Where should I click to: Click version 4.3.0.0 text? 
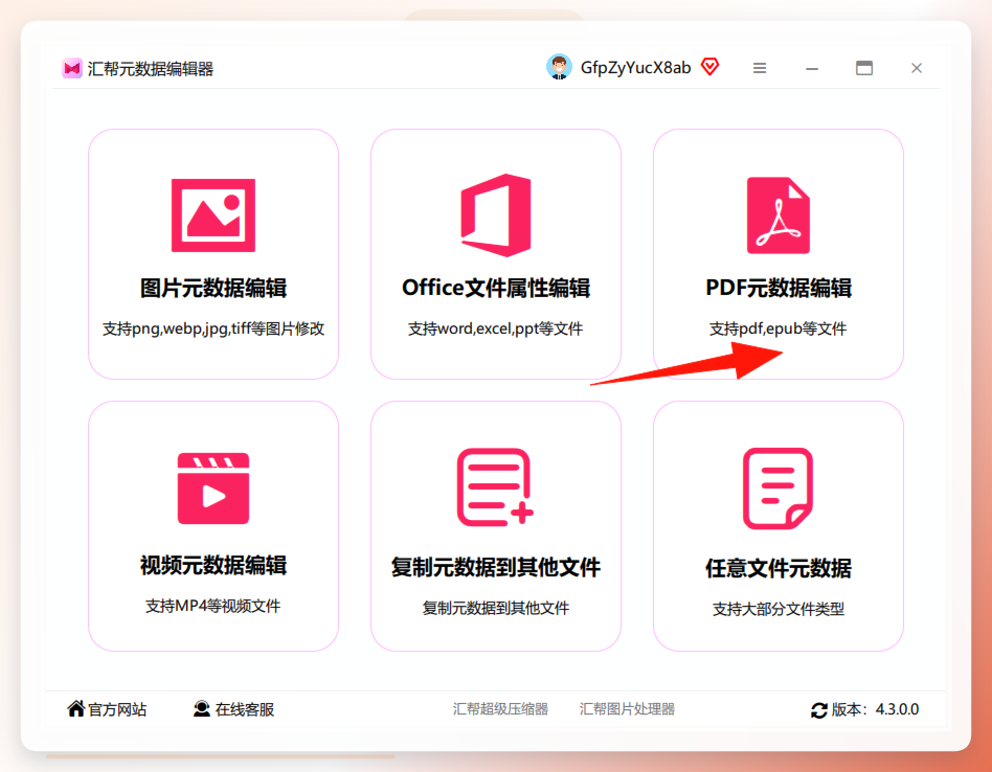897,709
